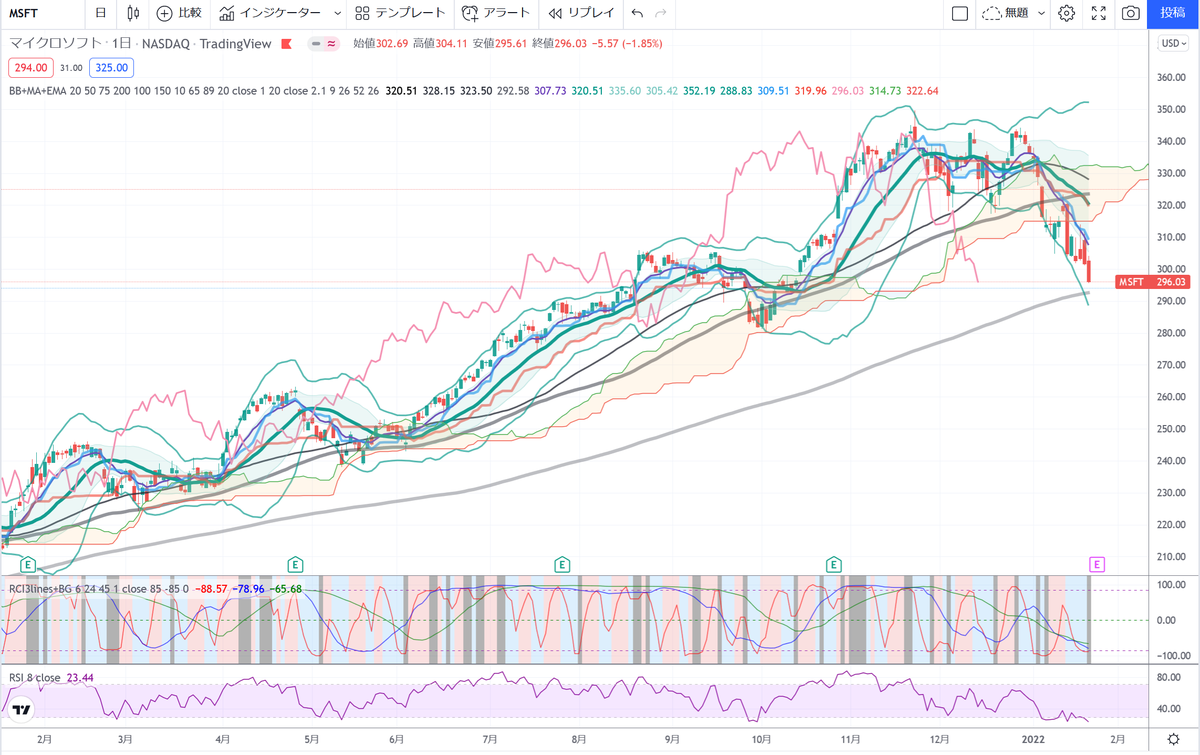Open the テンプレート indicator templates menu
The image size is (1200, 755).
(x=401, y=13)
